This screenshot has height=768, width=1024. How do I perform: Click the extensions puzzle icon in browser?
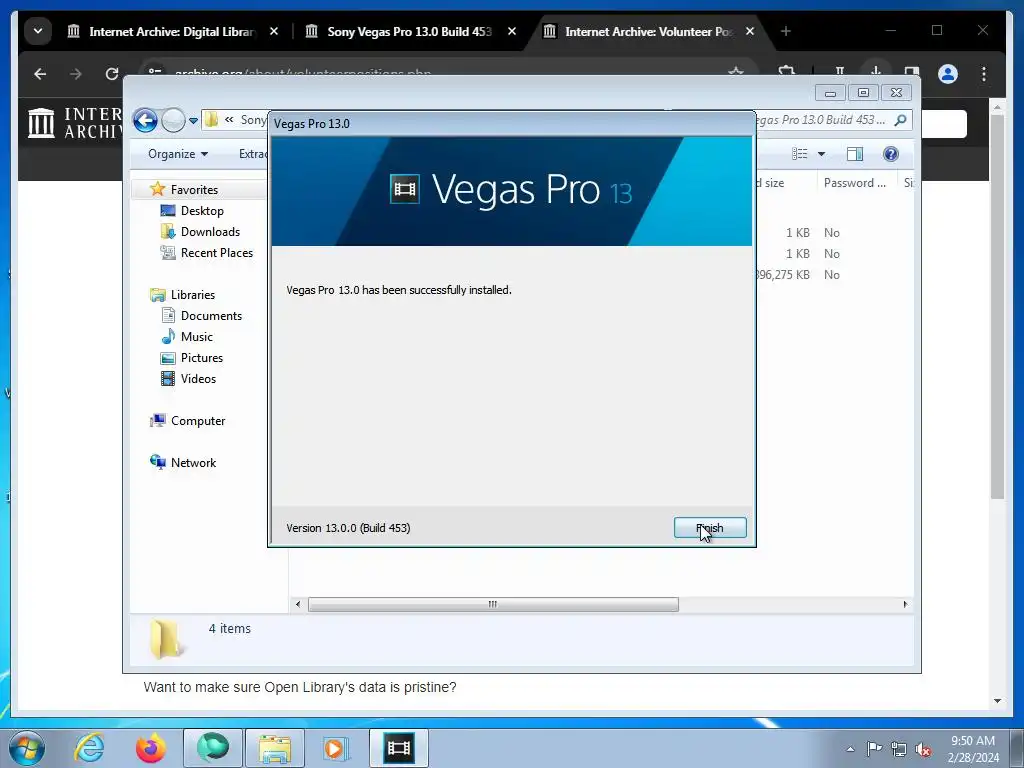787,70
